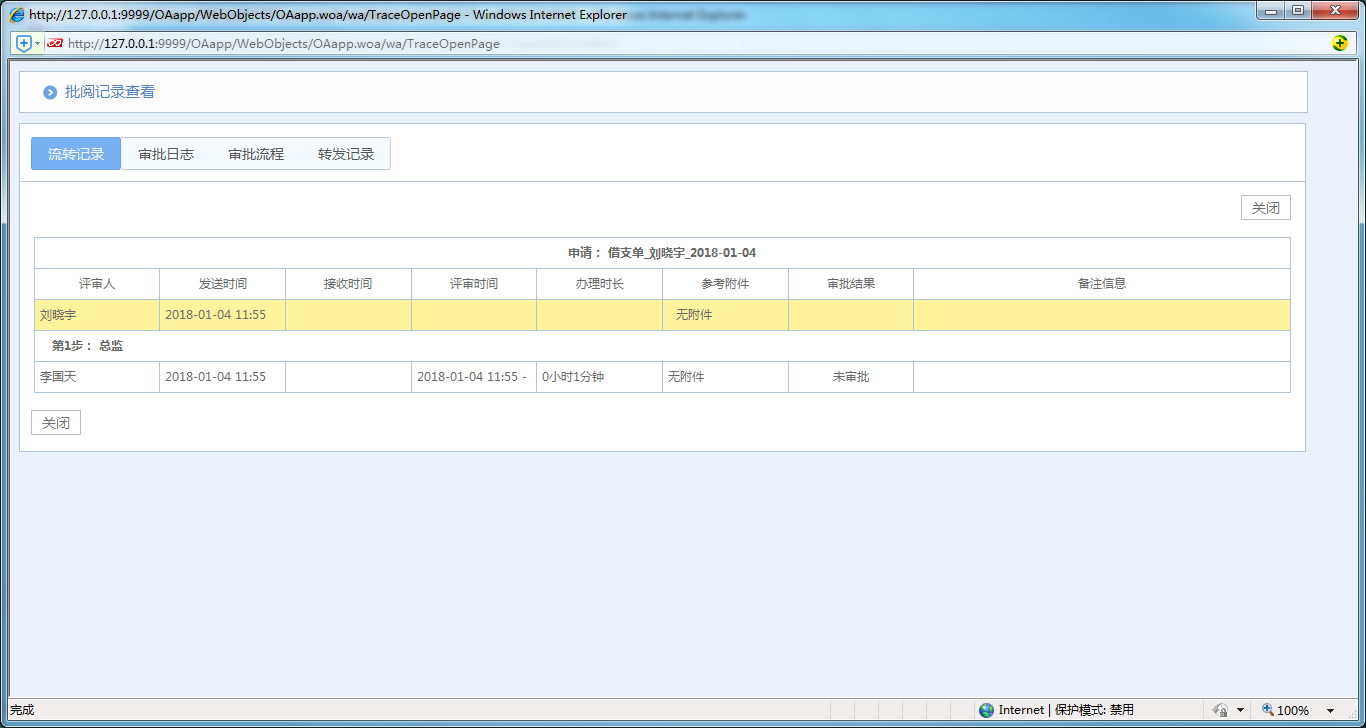
Task: Expand the privacy icon dropdown arrow
Action: pos(1240,711)
